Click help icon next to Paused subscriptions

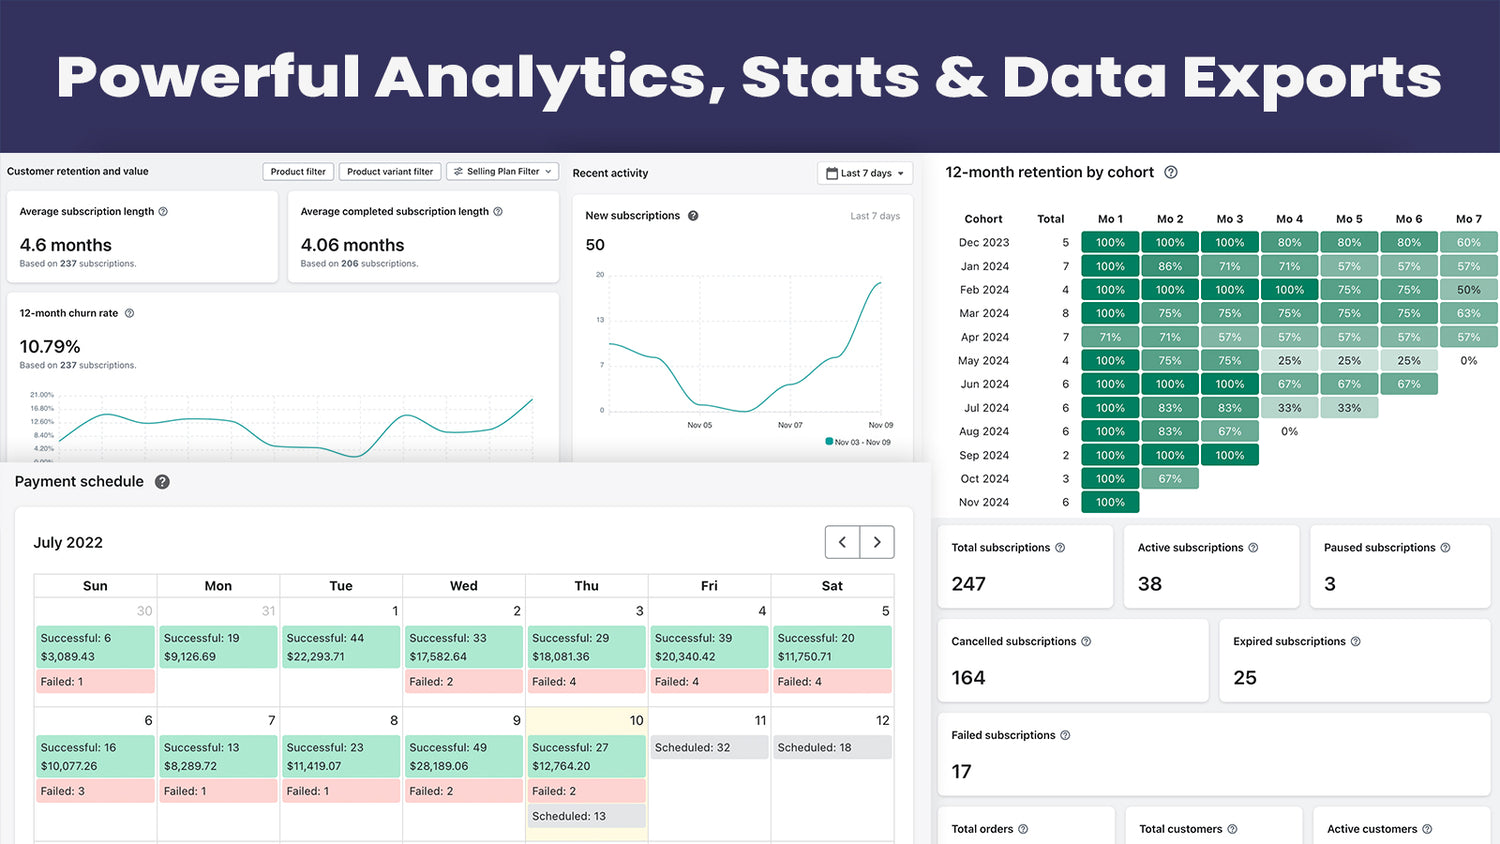(1445, 548)
